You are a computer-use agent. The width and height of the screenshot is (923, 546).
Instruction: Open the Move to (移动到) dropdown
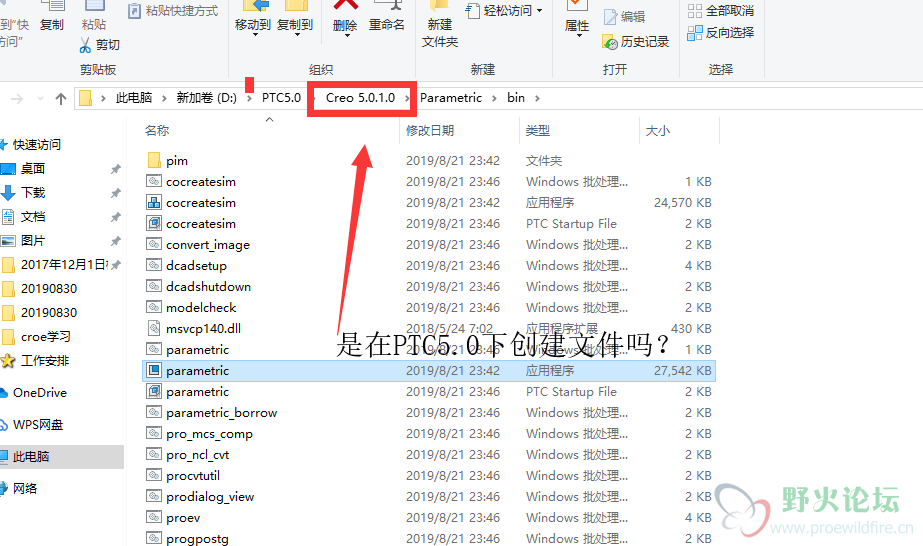pos(253,19)
